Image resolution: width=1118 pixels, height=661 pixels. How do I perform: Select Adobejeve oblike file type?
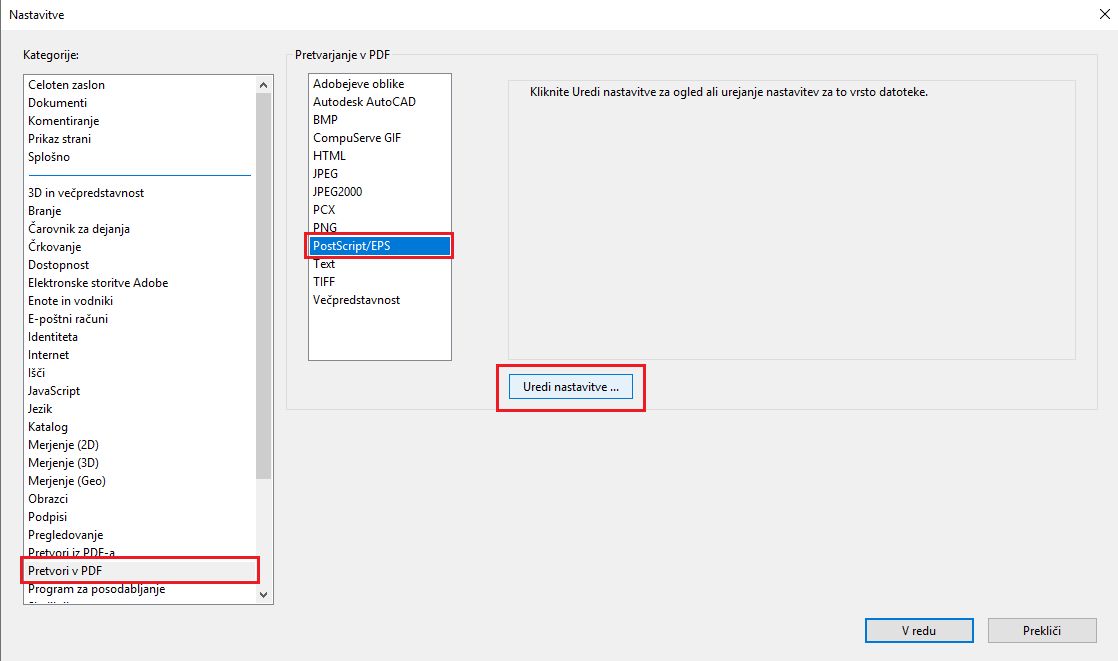(x=358, y=83)
